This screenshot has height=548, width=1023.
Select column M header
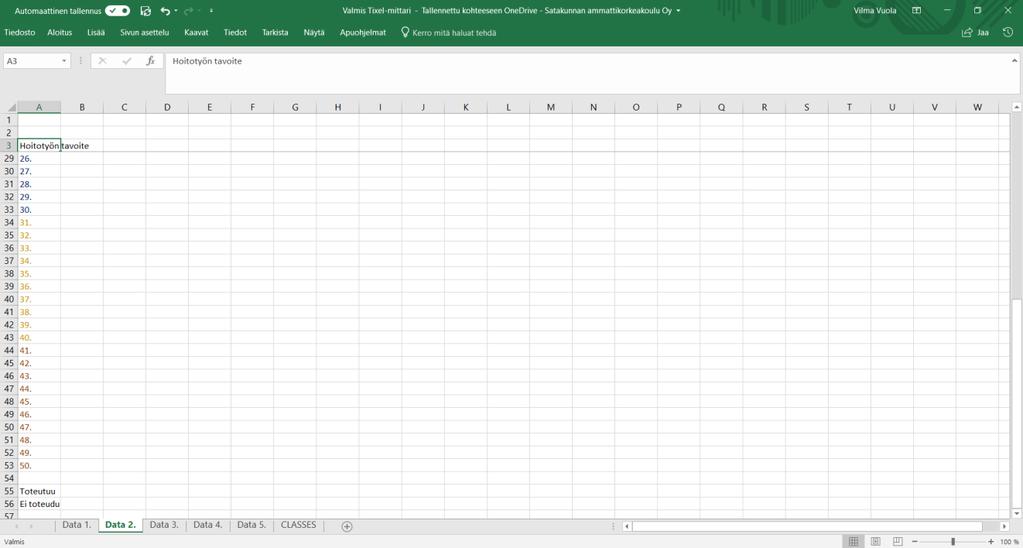(551, 107)
